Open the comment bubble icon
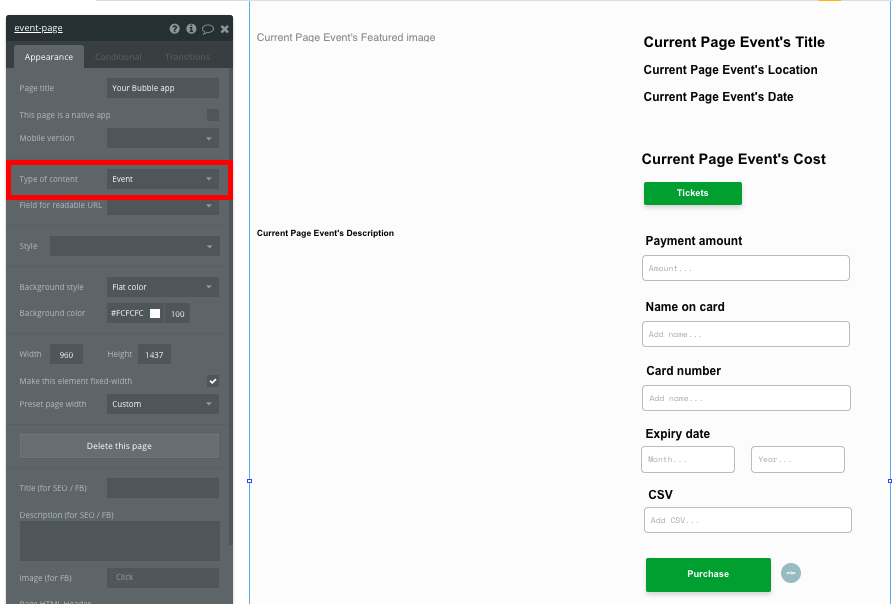Image resolution: width=893 pixels, height=604 pixels. [x=208, y=29]
